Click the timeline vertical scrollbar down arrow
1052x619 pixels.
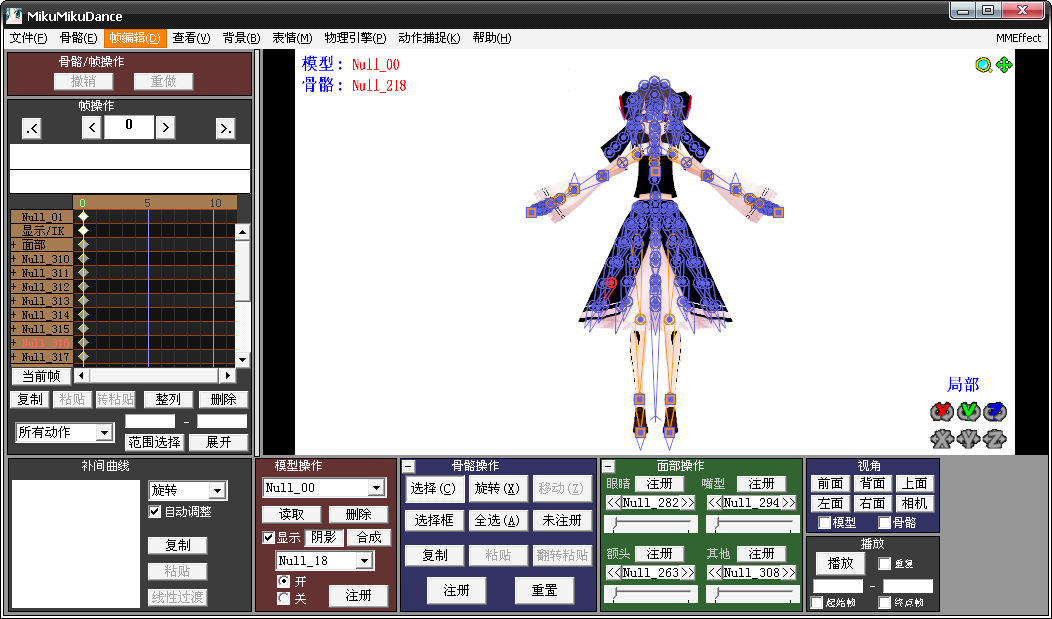tap(242, 360)
